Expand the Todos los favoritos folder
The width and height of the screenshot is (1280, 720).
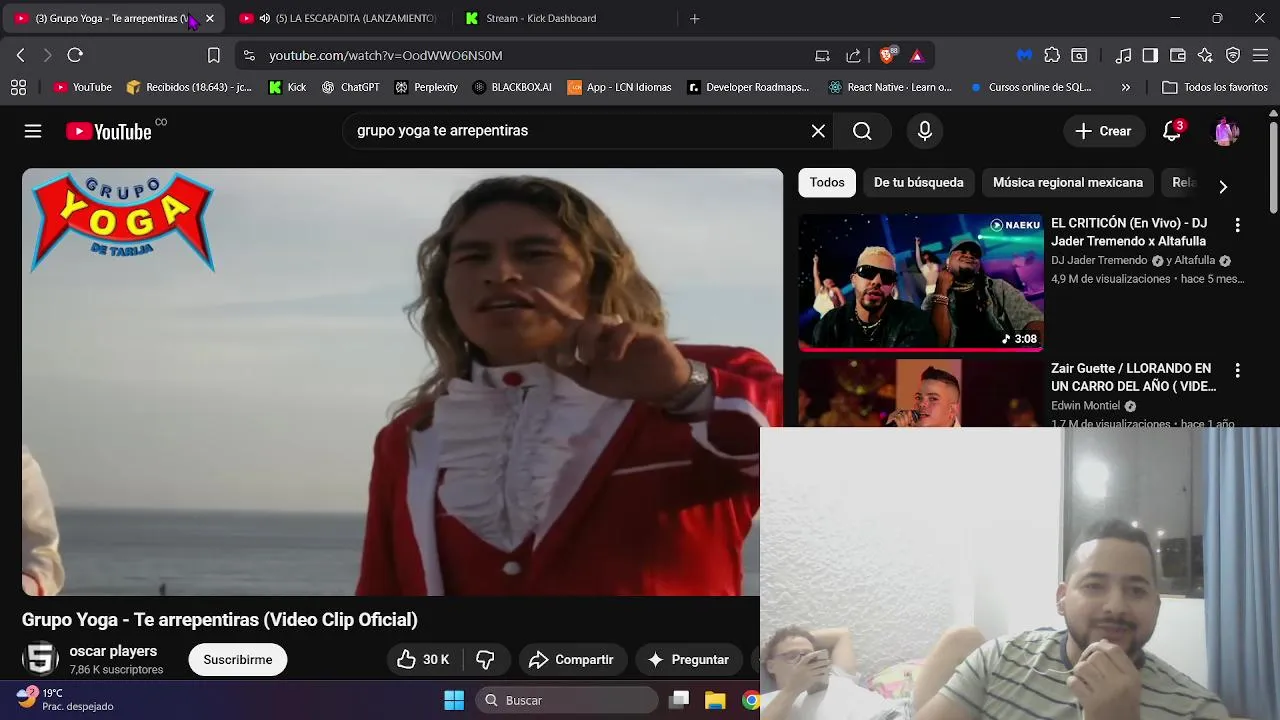click(x=1215, y=87)
